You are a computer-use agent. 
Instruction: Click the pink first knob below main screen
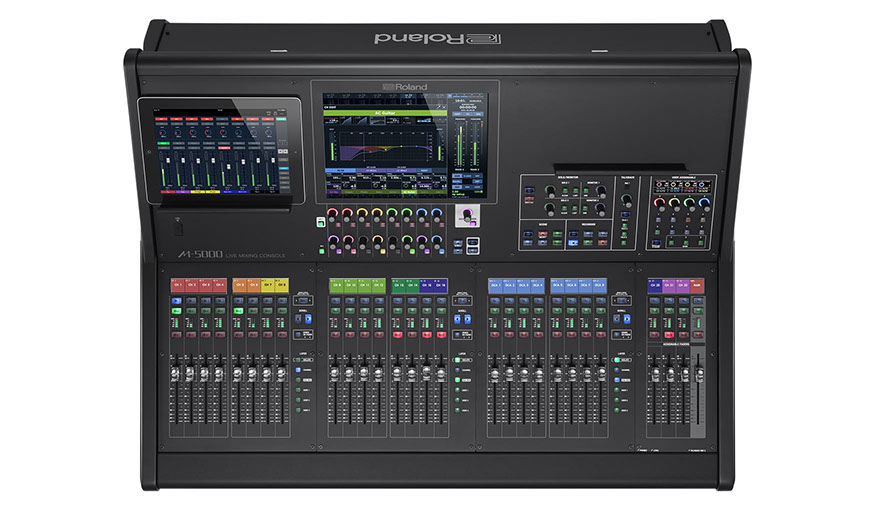tap(333, 213)
